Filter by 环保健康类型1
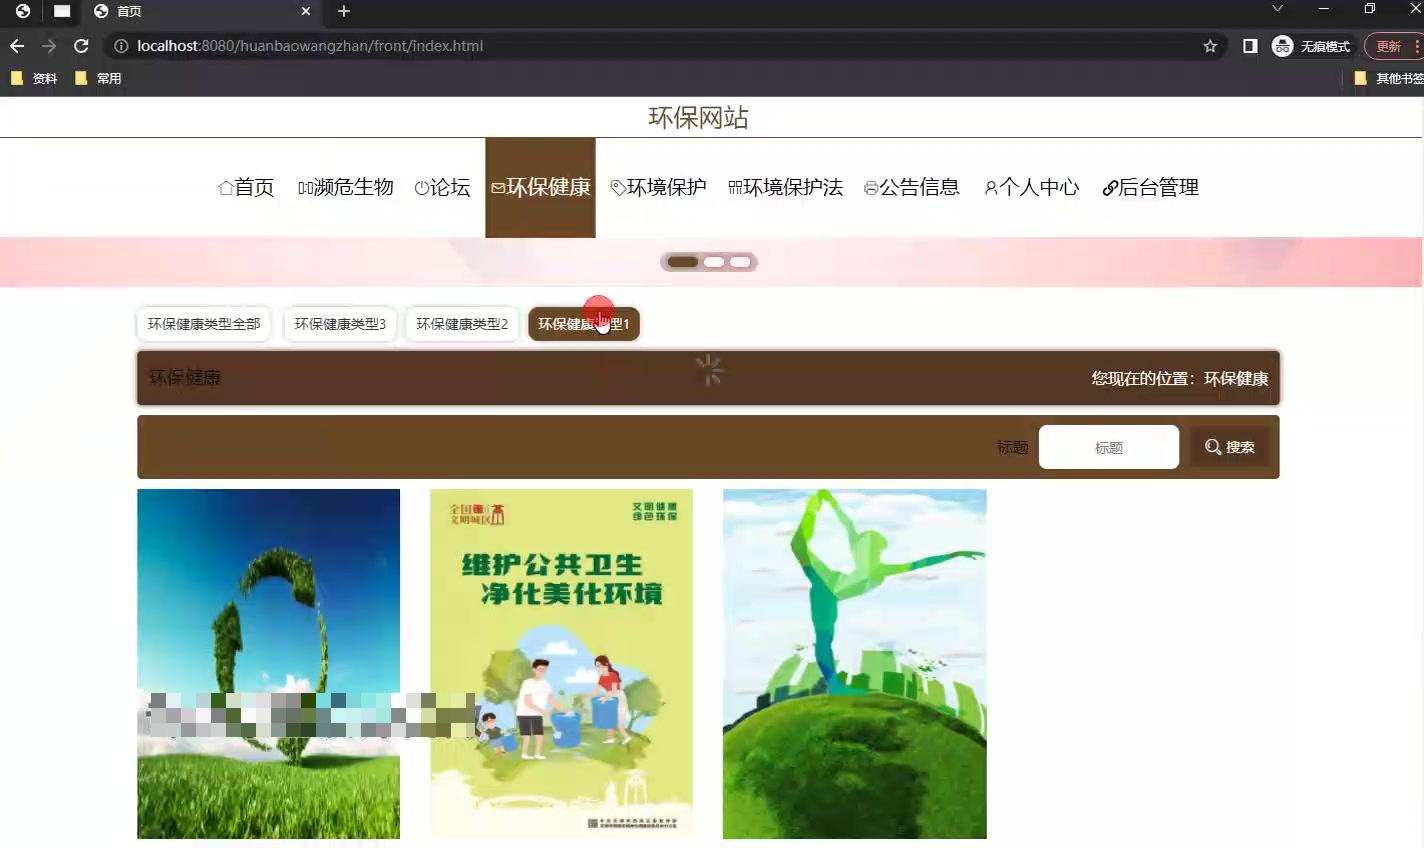The height and width of the screenshot is (848, 1424). 584,324
